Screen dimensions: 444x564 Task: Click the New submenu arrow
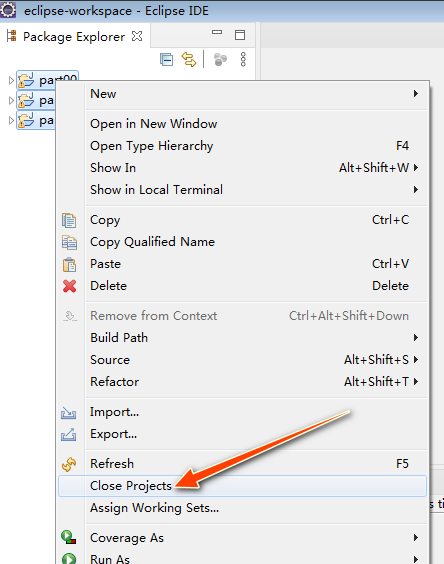(416, 94)
